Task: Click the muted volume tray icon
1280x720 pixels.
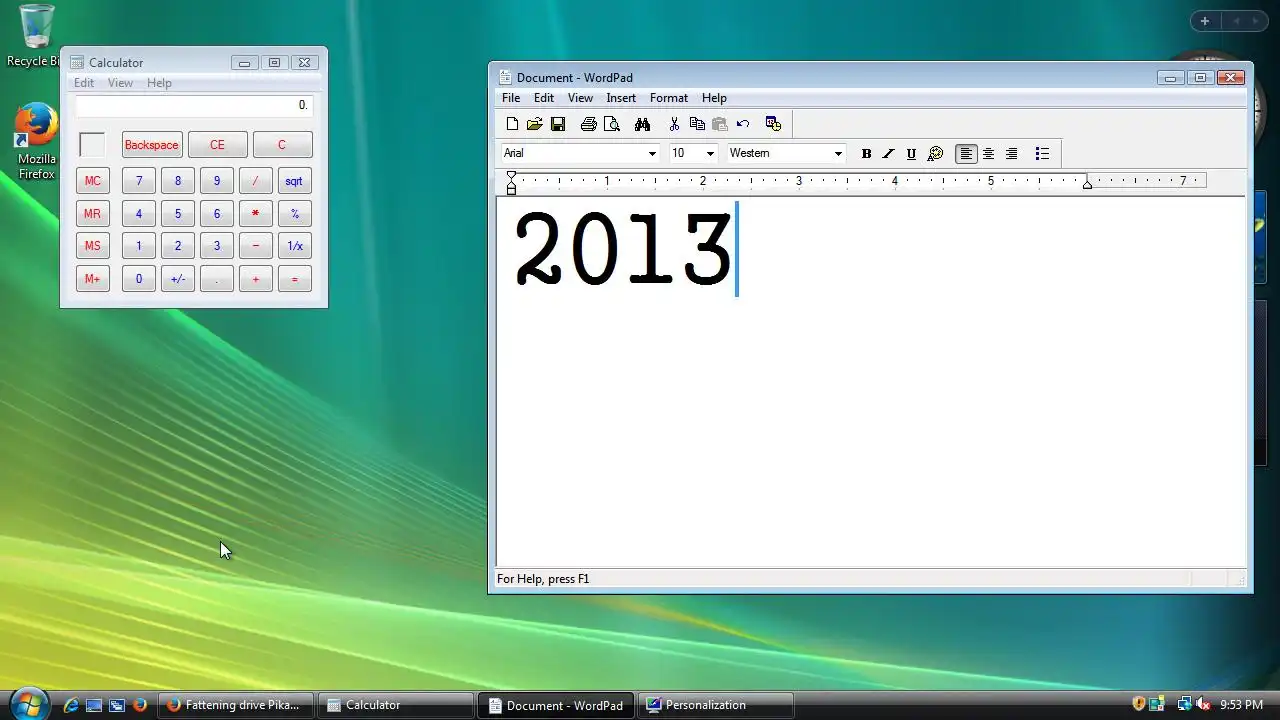Action: 1203,705
